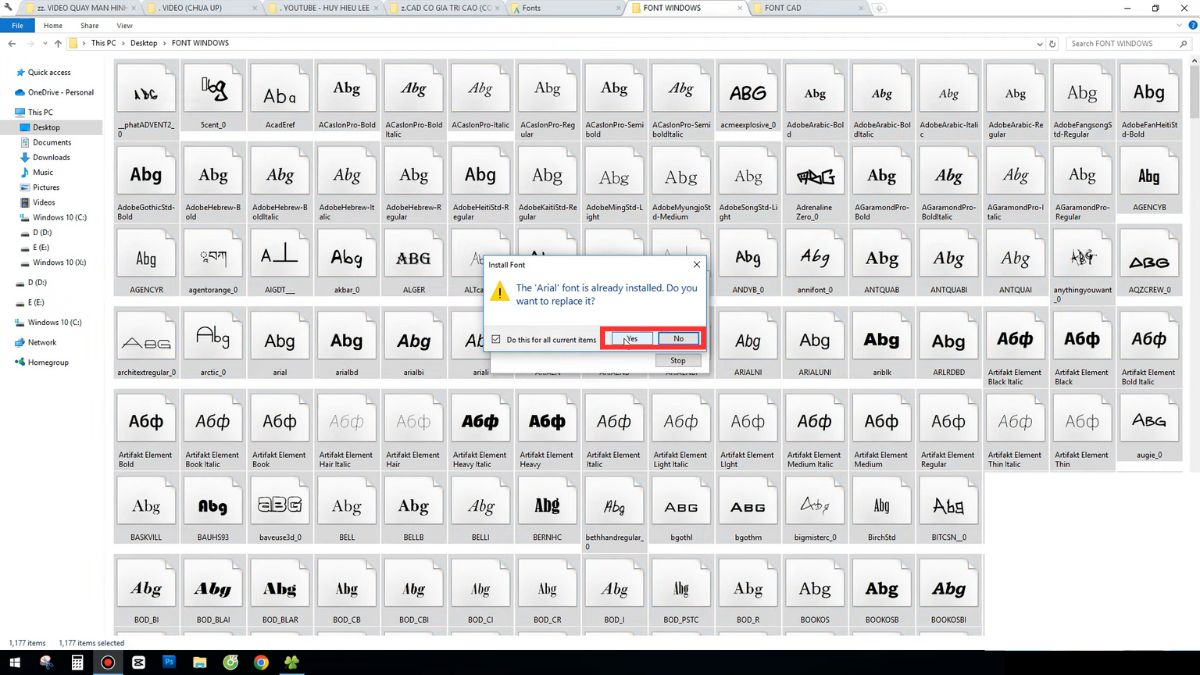Open the View ribbon tab

click(124, 25)
